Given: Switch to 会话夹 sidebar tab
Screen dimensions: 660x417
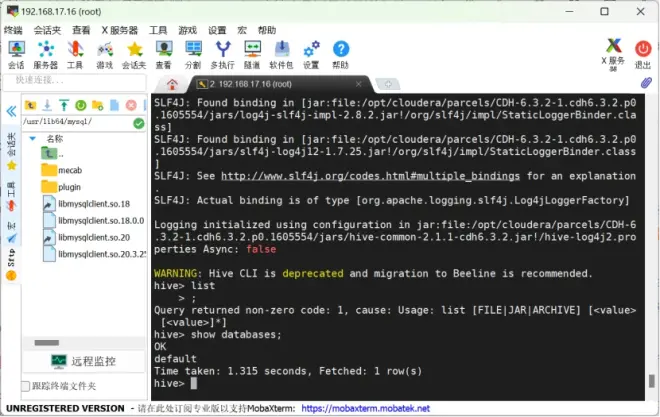Looking at the screenshot, I should click(x=11, y=151).
